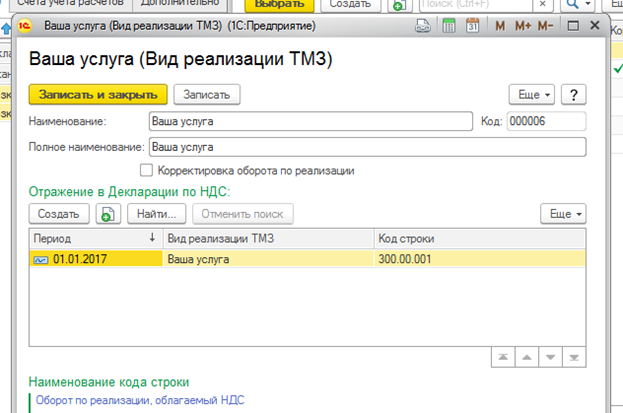This screenshot has height=413, width=623.
Task: Open the calculator icon in title bar
Action: 449,25
